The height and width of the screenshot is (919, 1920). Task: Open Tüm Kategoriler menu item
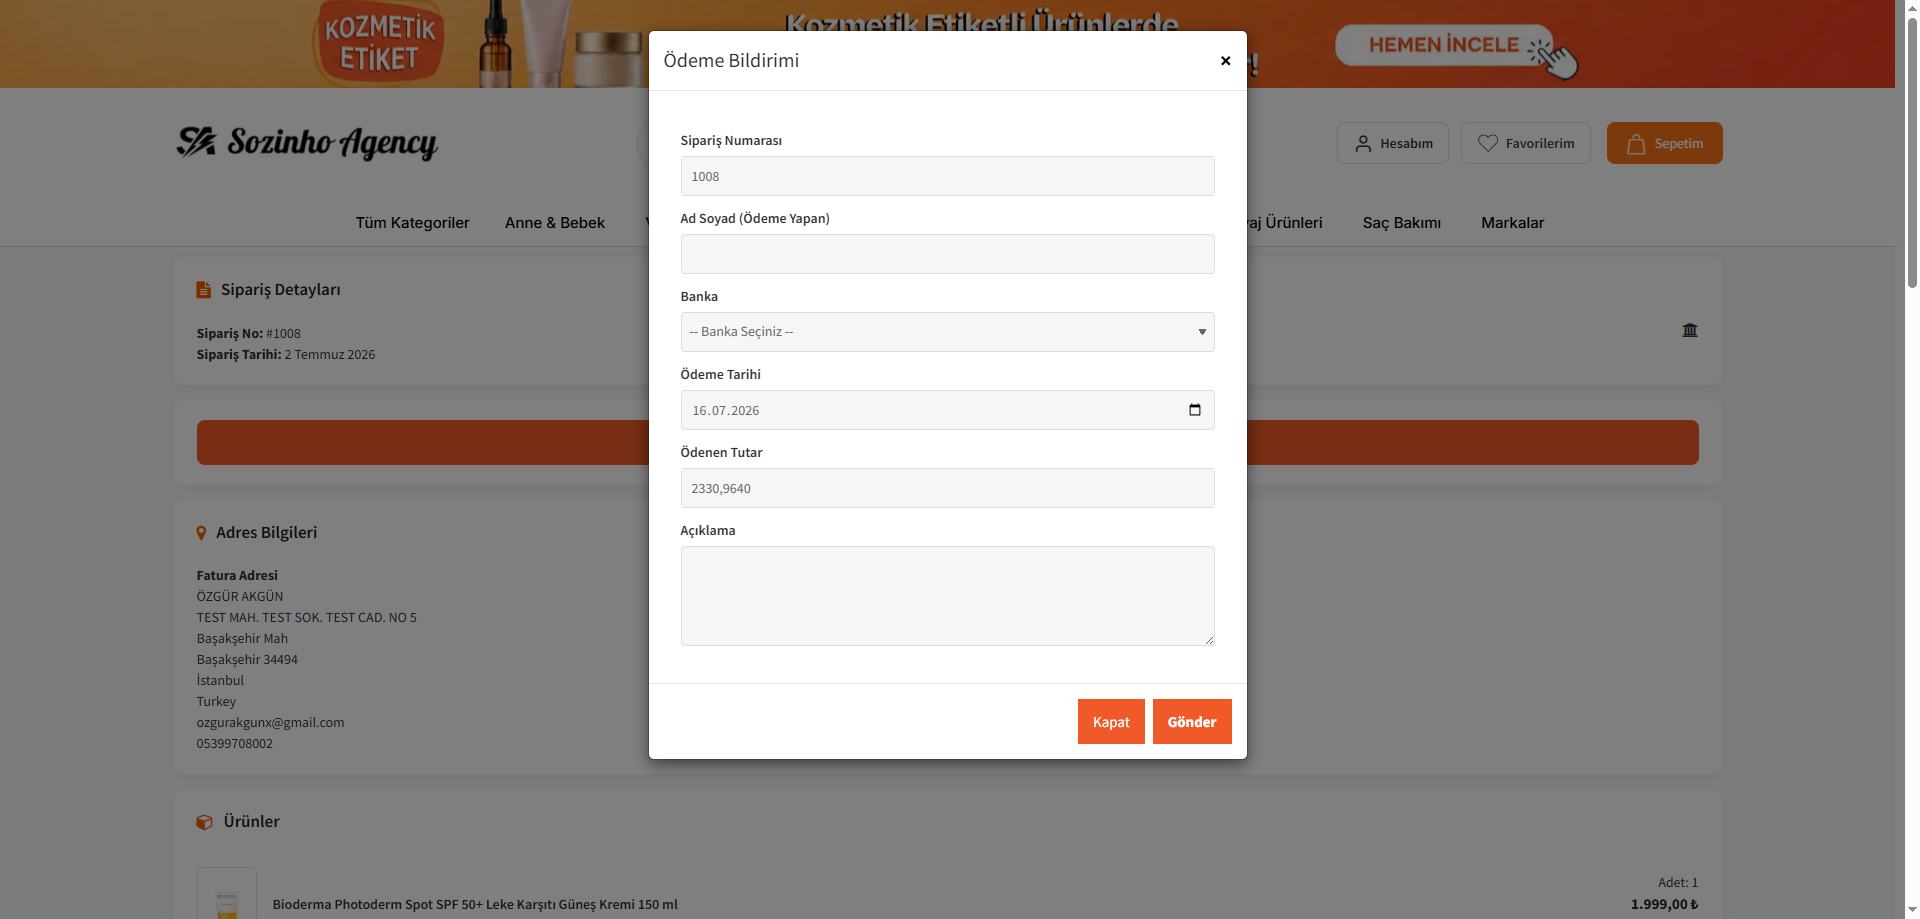(x=412, y=223)
